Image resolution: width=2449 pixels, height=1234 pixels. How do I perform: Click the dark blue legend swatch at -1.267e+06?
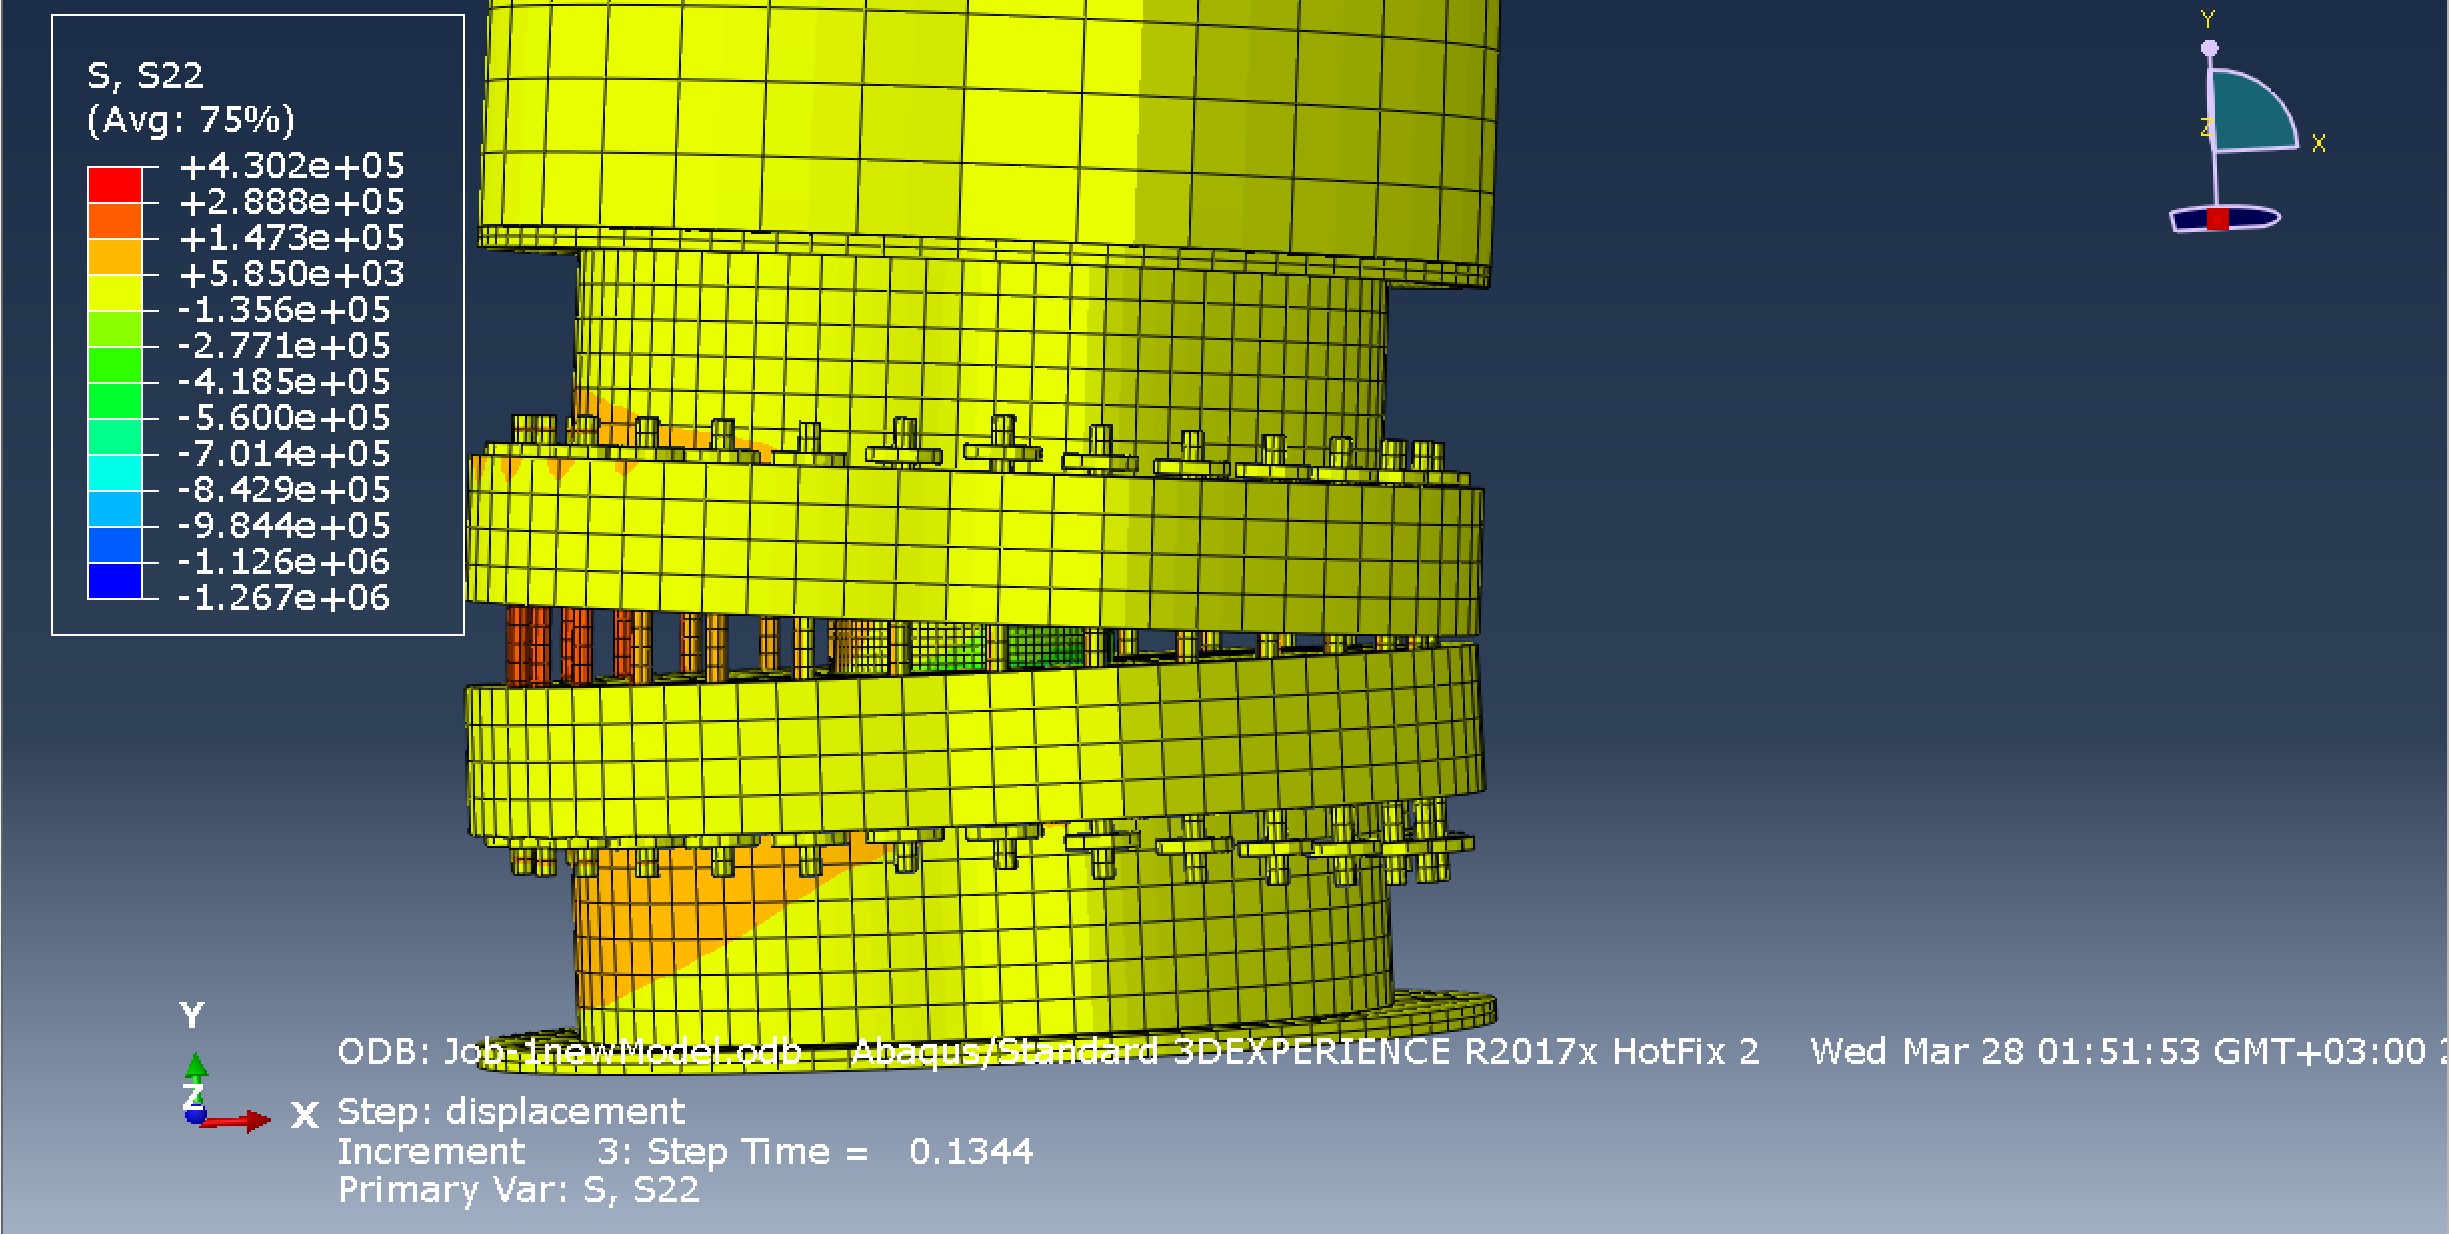point(115,581)
